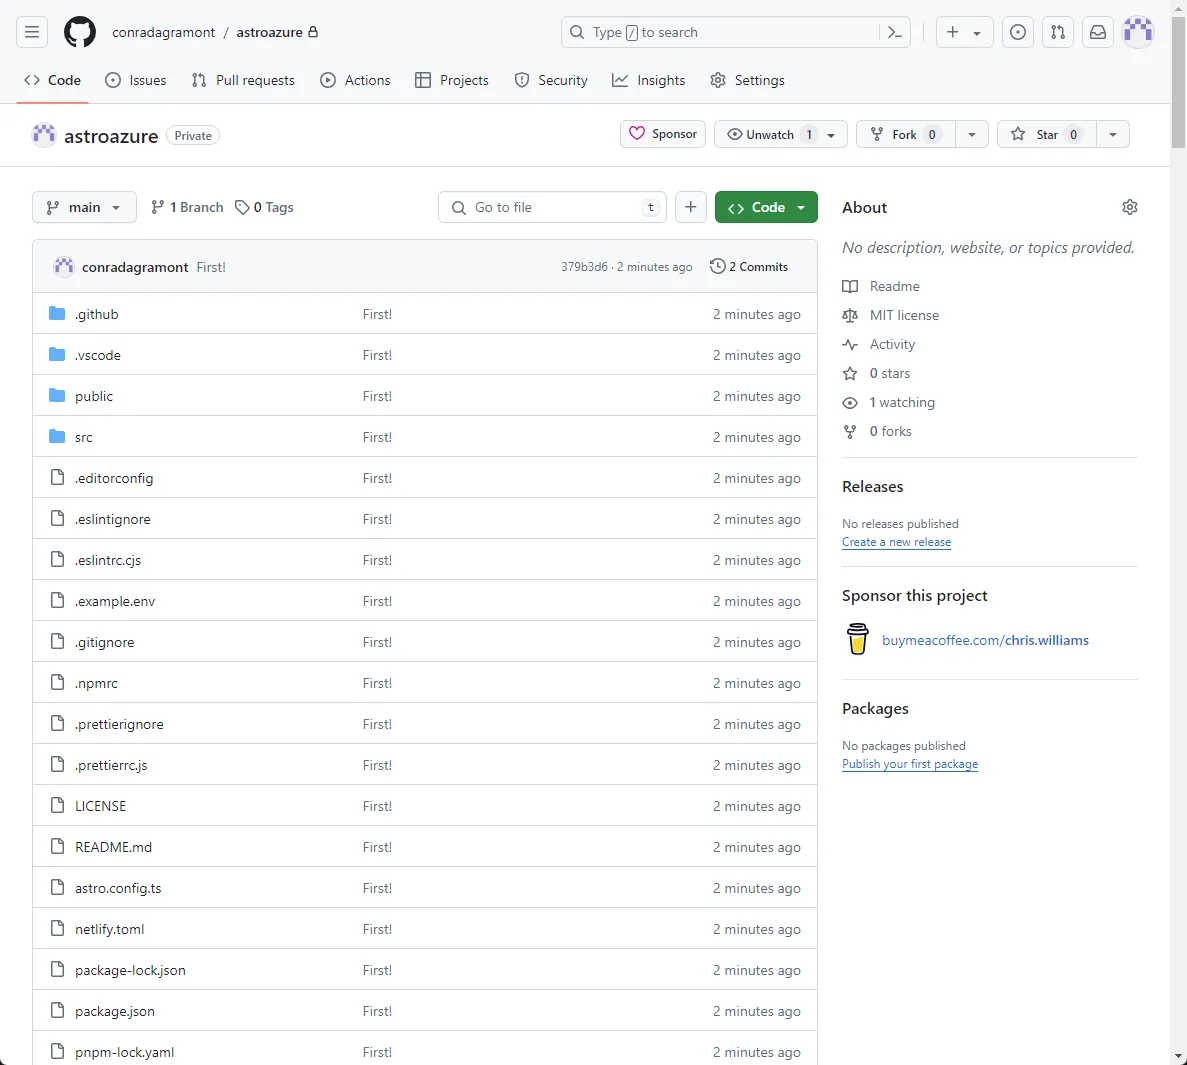Click the GitHub logo homepage icon
The image size is (1187, 1065).
pyautogui.click(x=79, y=33)
